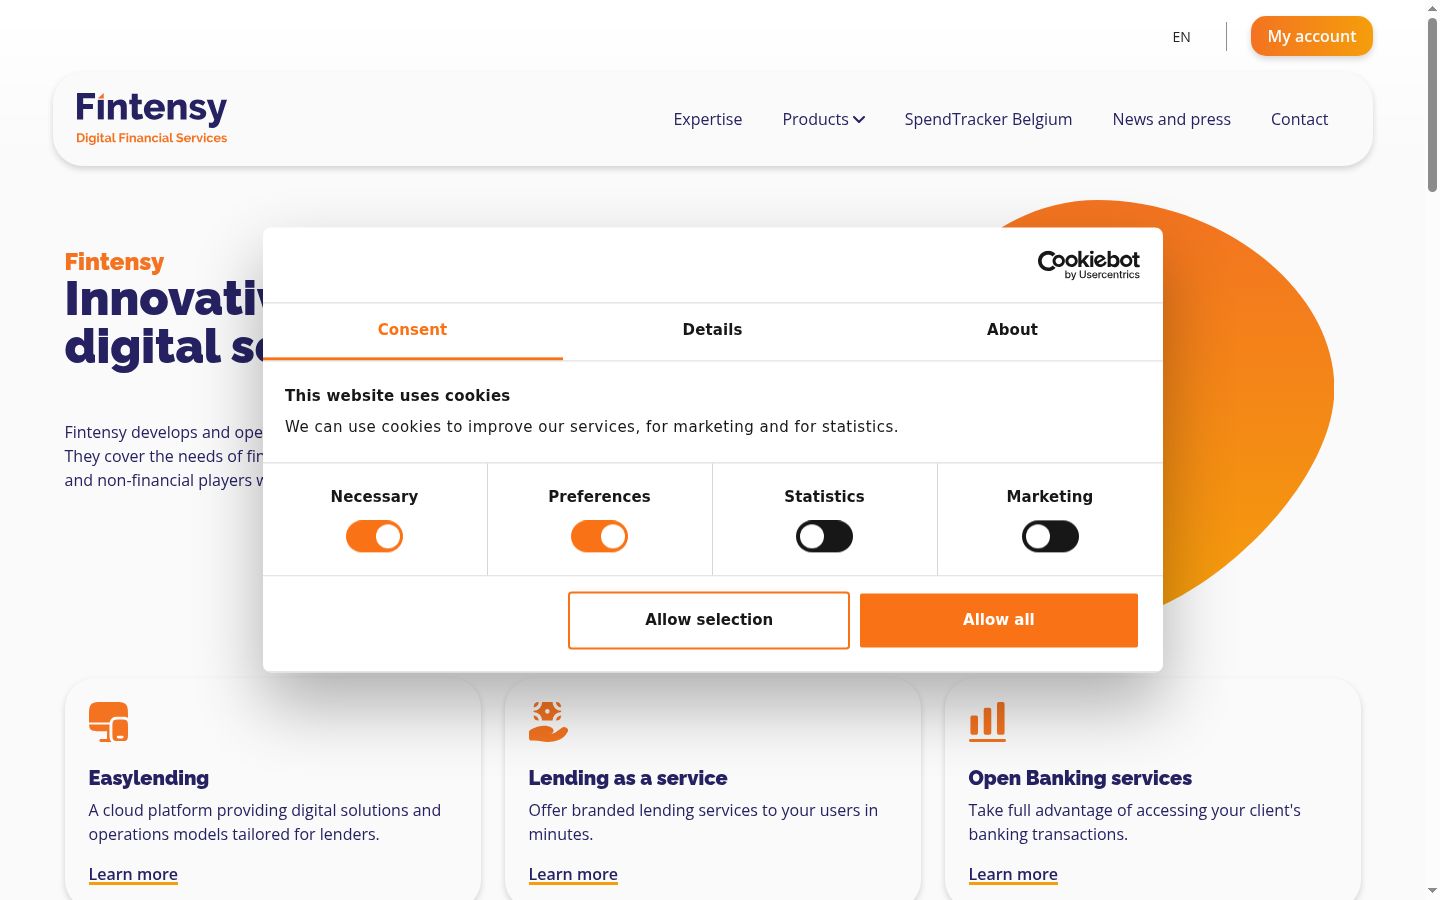This screenshot has height=900, width=1440.
Task: Expand the Products dropdown menu
Action: click(x=823, y=119)
